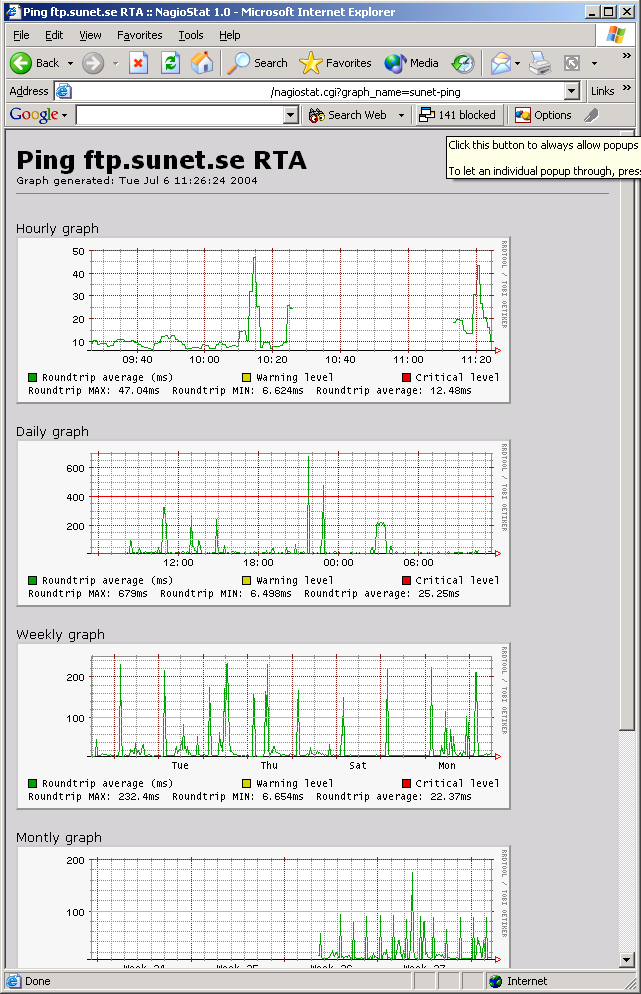Open the Back history dropdown arrow
This screenshot has height=994, width=641.
click(x=69, y=63)
